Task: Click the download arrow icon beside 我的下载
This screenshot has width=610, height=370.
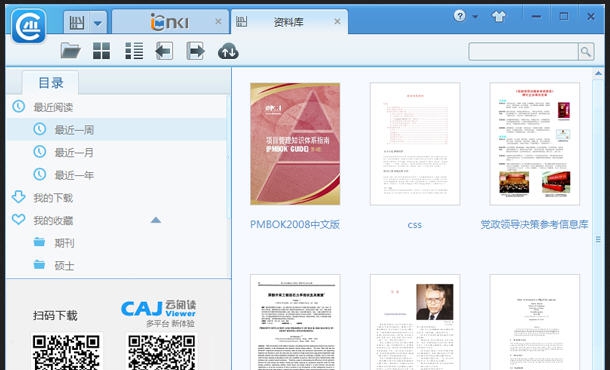Action: point(18,197)
